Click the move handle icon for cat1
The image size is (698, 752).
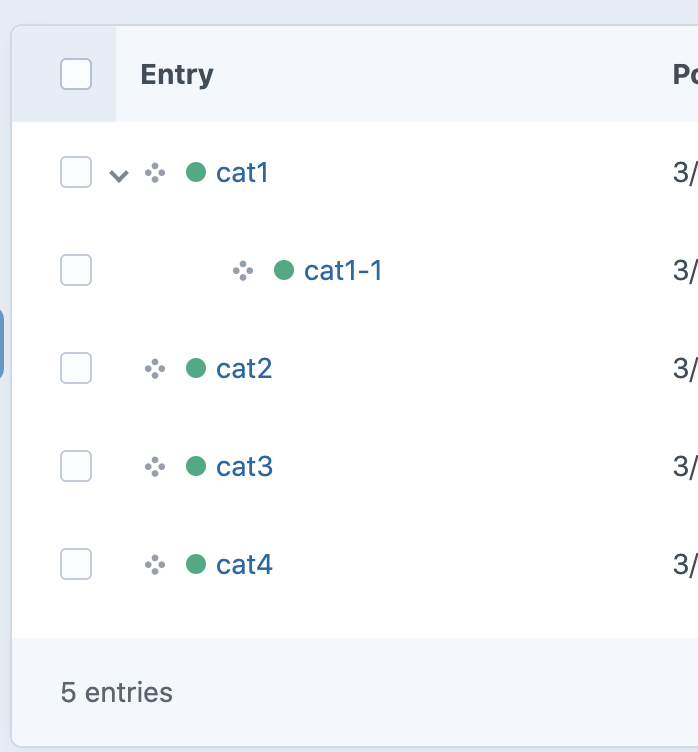point(155,173)
